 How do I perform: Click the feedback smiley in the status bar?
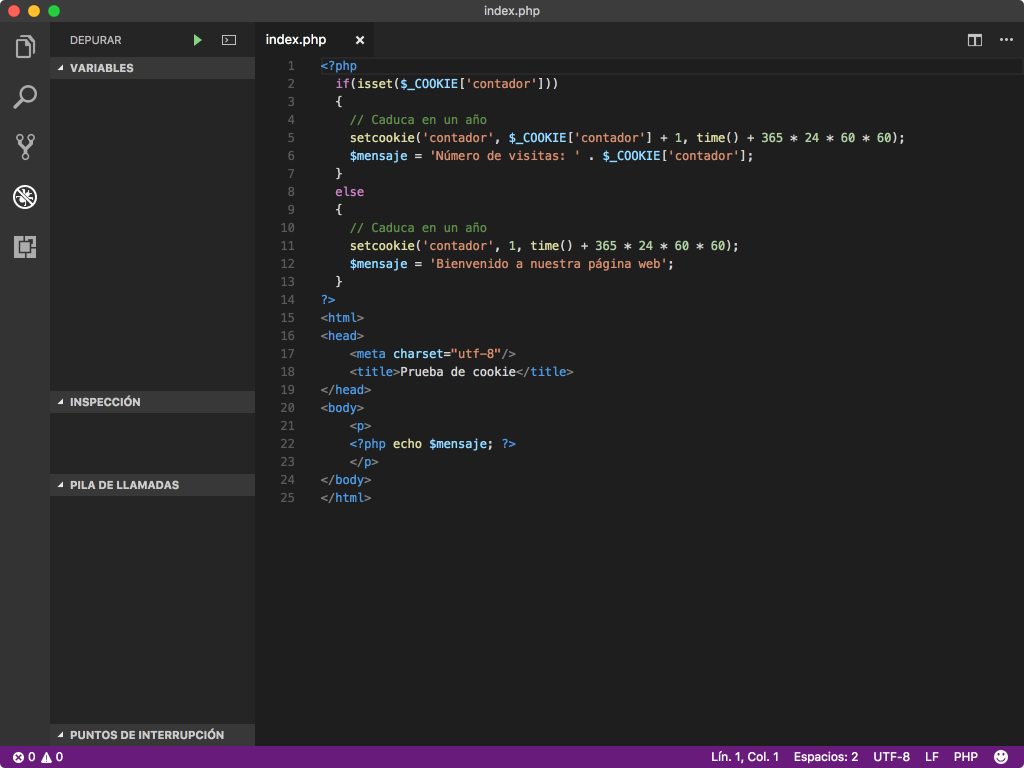(x=999, y=757)
